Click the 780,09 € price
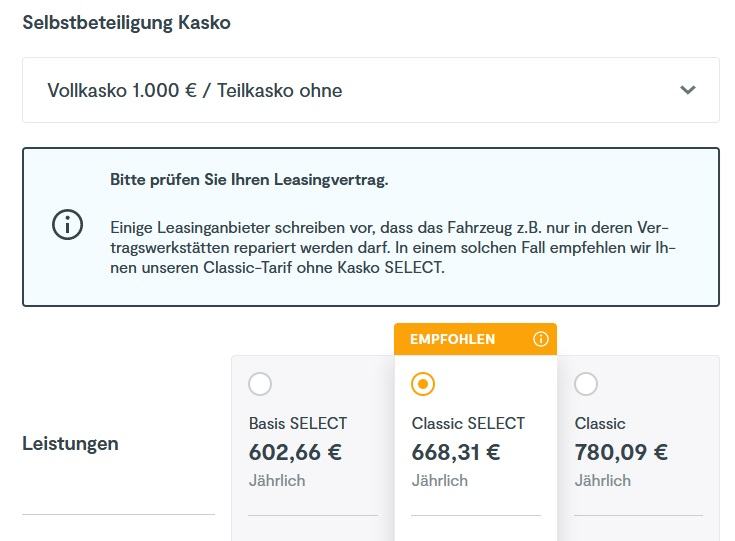 pyautogui.click(x=621, y=452)
